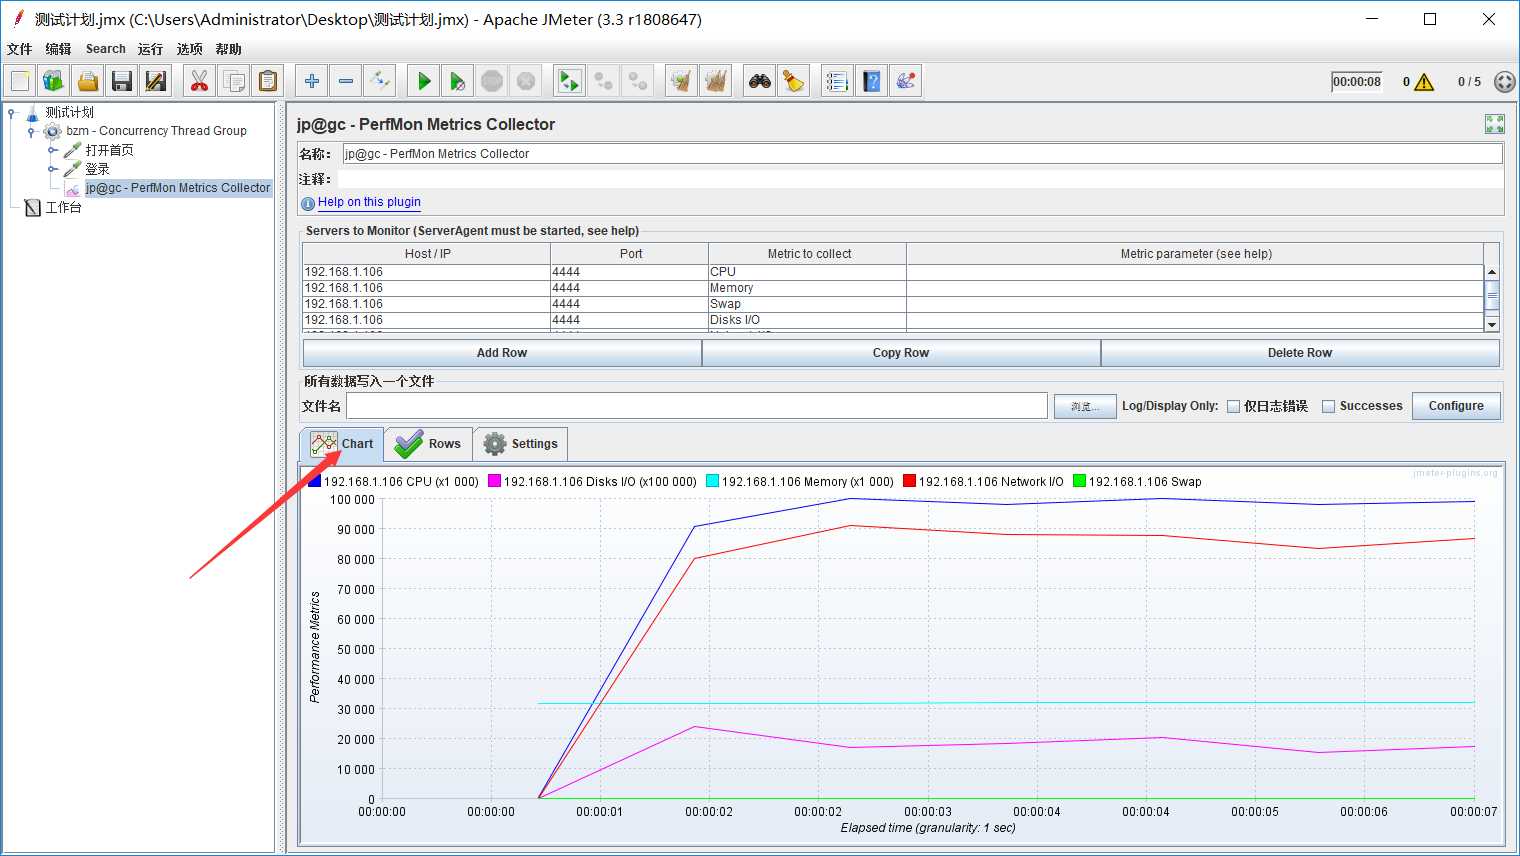Open Help with the question book icon
Screen dimensions: 1520x856
(872, 81)
